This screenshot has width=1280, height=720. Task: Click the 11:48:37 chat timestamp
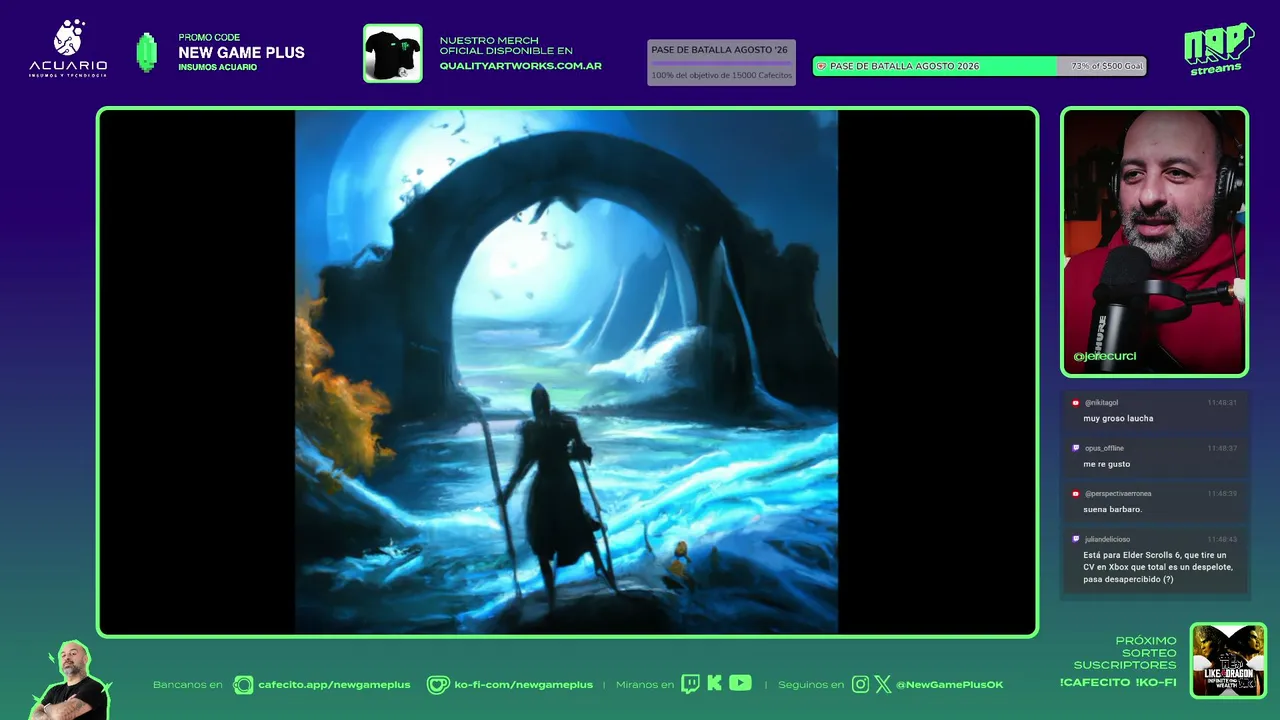point(1222,448)
